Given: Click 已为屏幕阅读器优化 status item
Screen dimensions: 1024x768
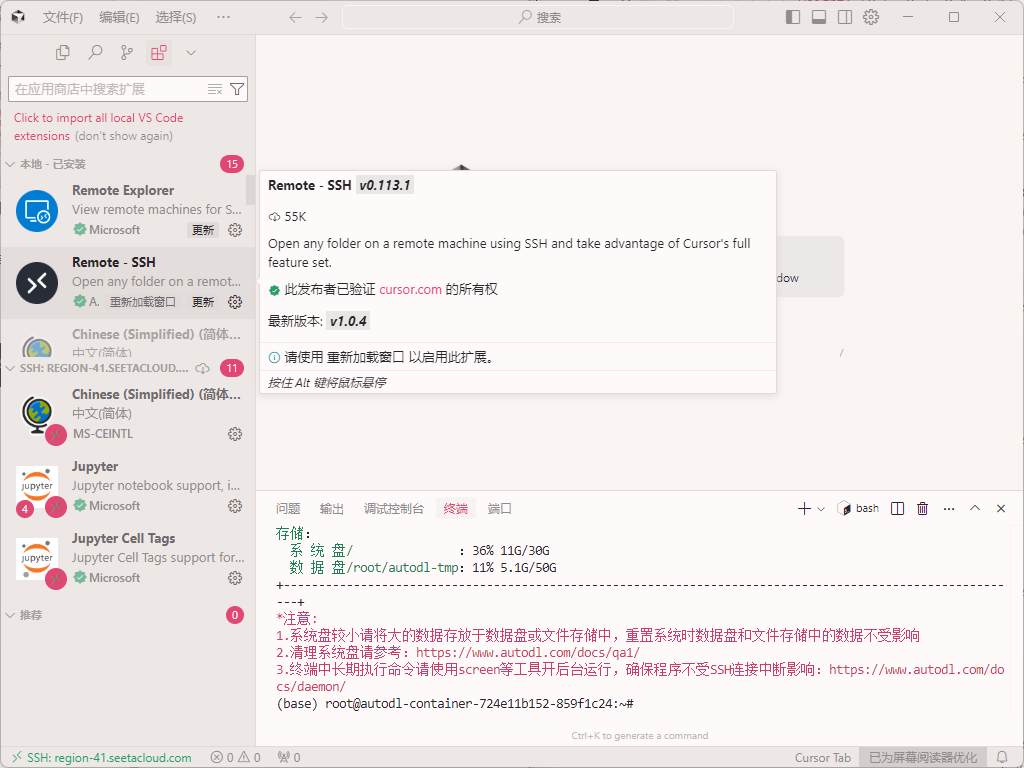Looking at the screenshot, I should [x=923, y=758].
